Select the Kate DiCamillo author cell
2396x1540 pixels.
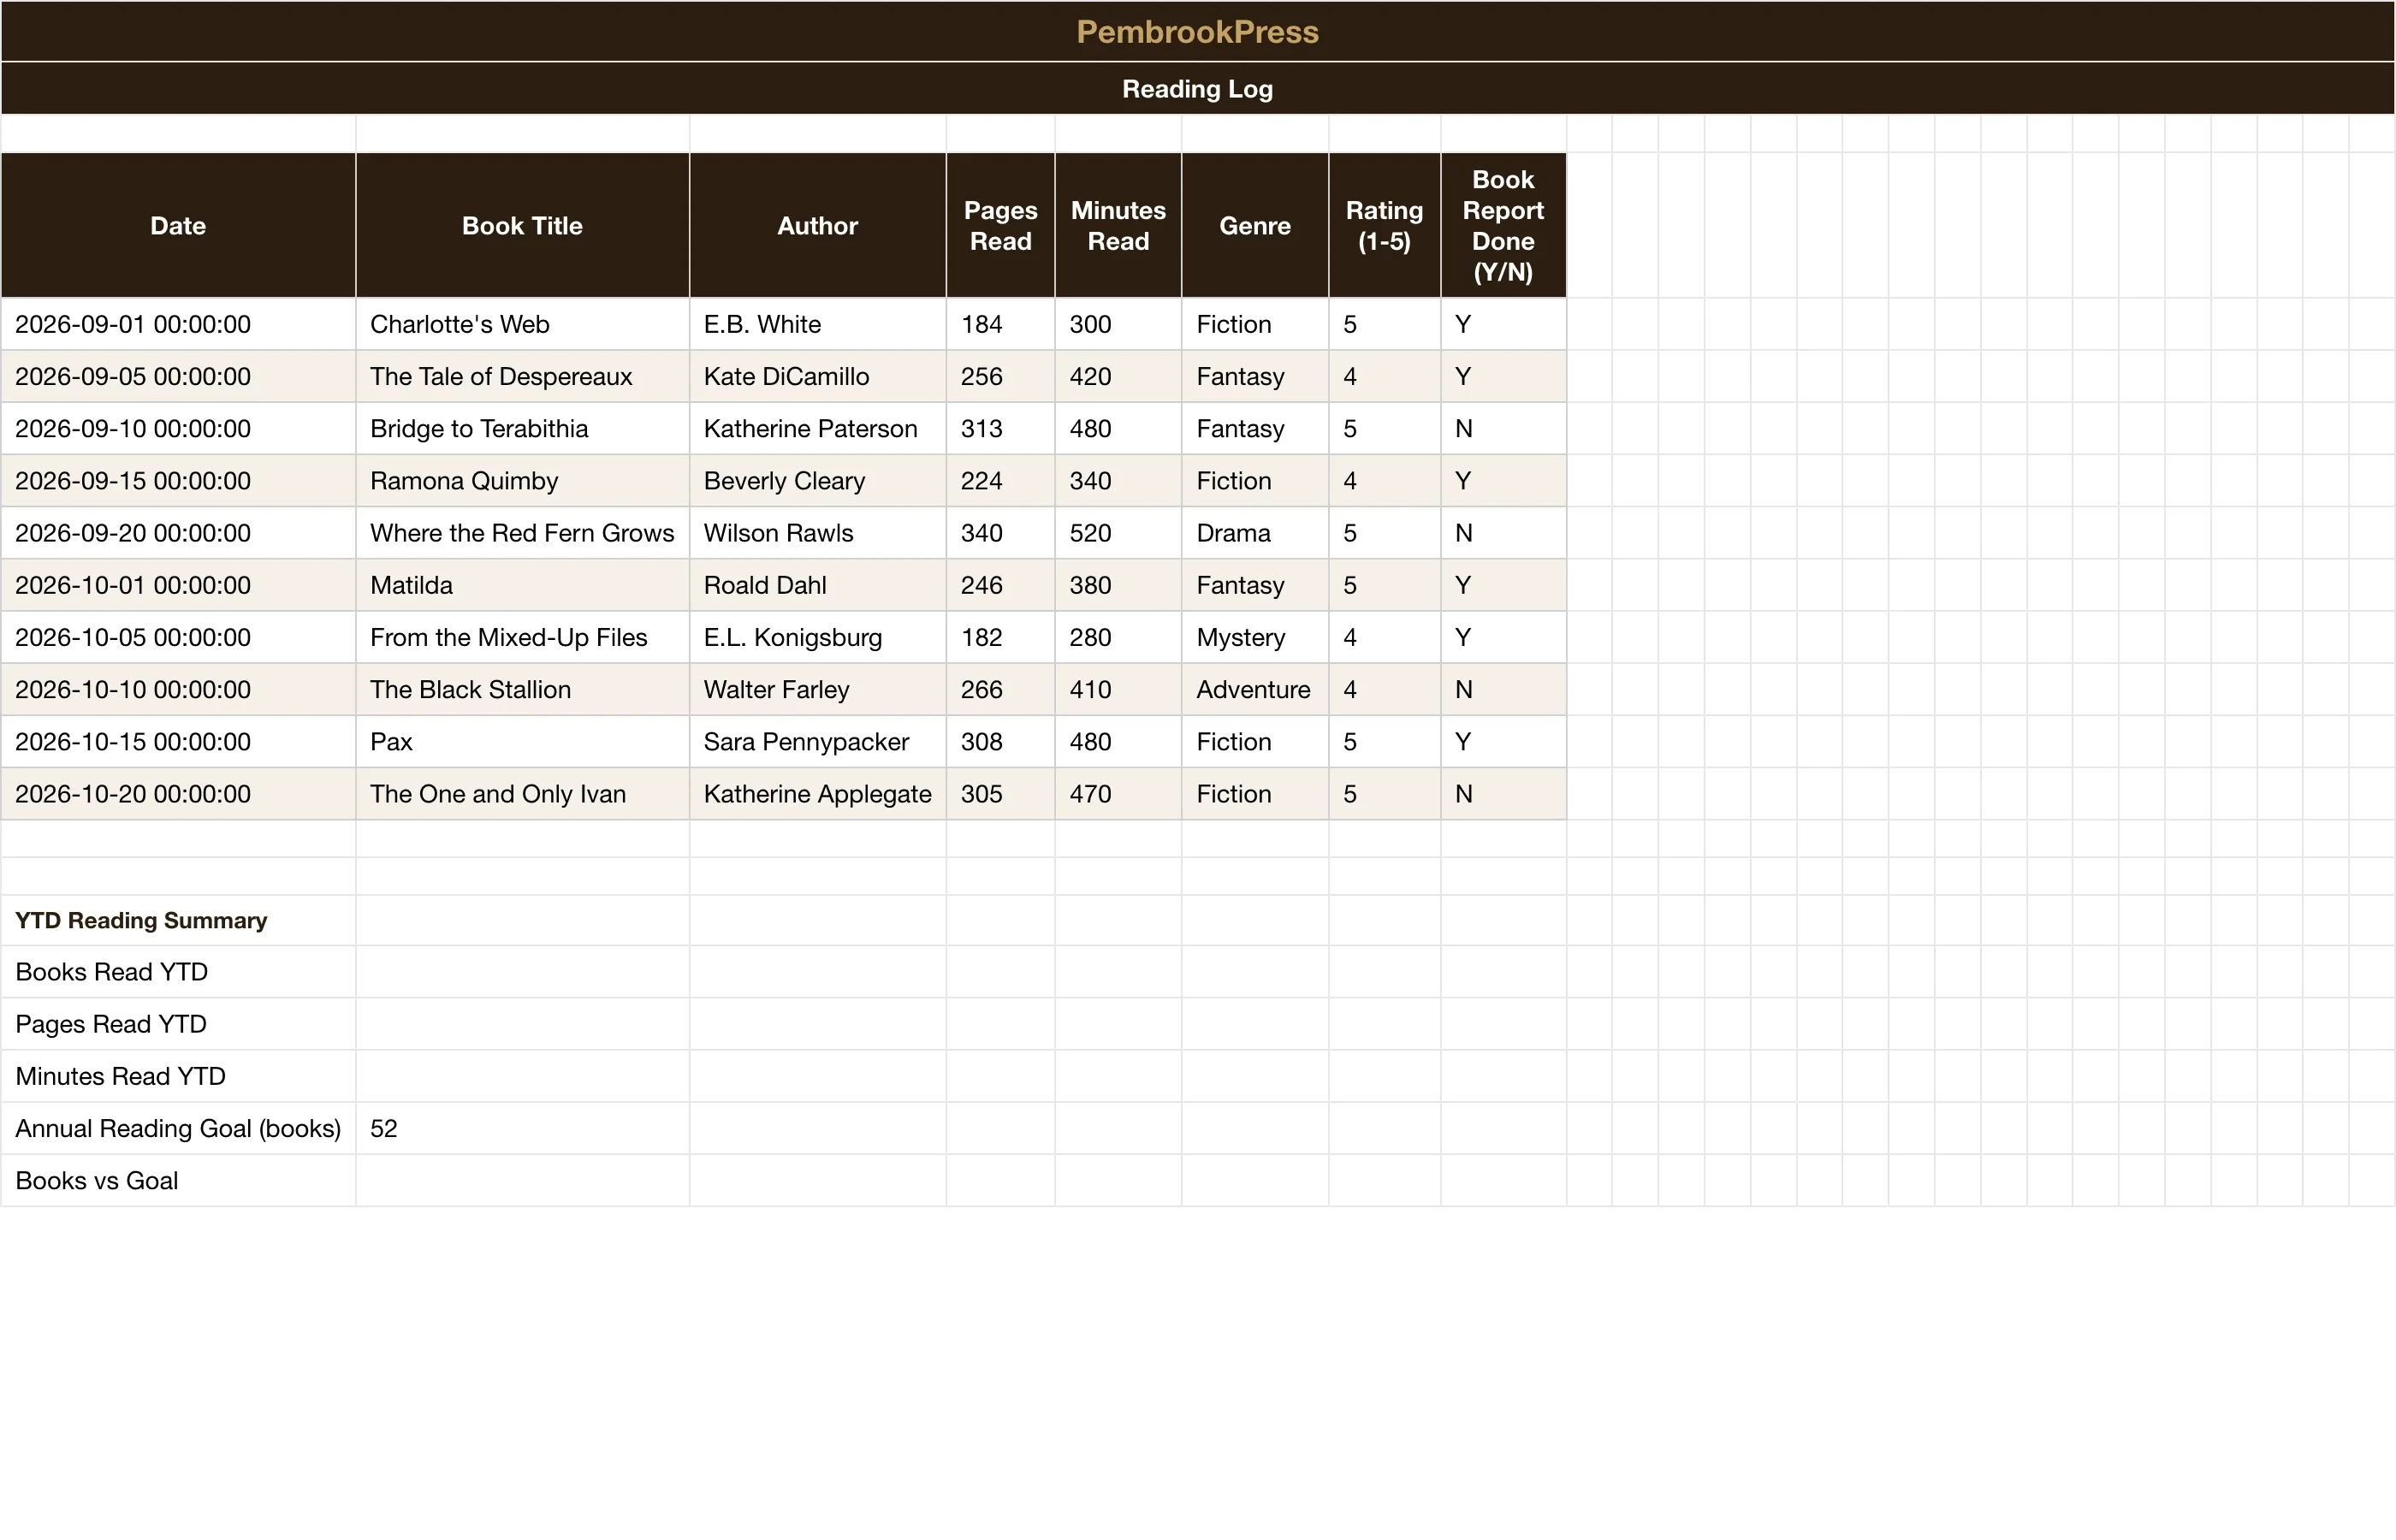pyautogui.click(x=818, y=377)
